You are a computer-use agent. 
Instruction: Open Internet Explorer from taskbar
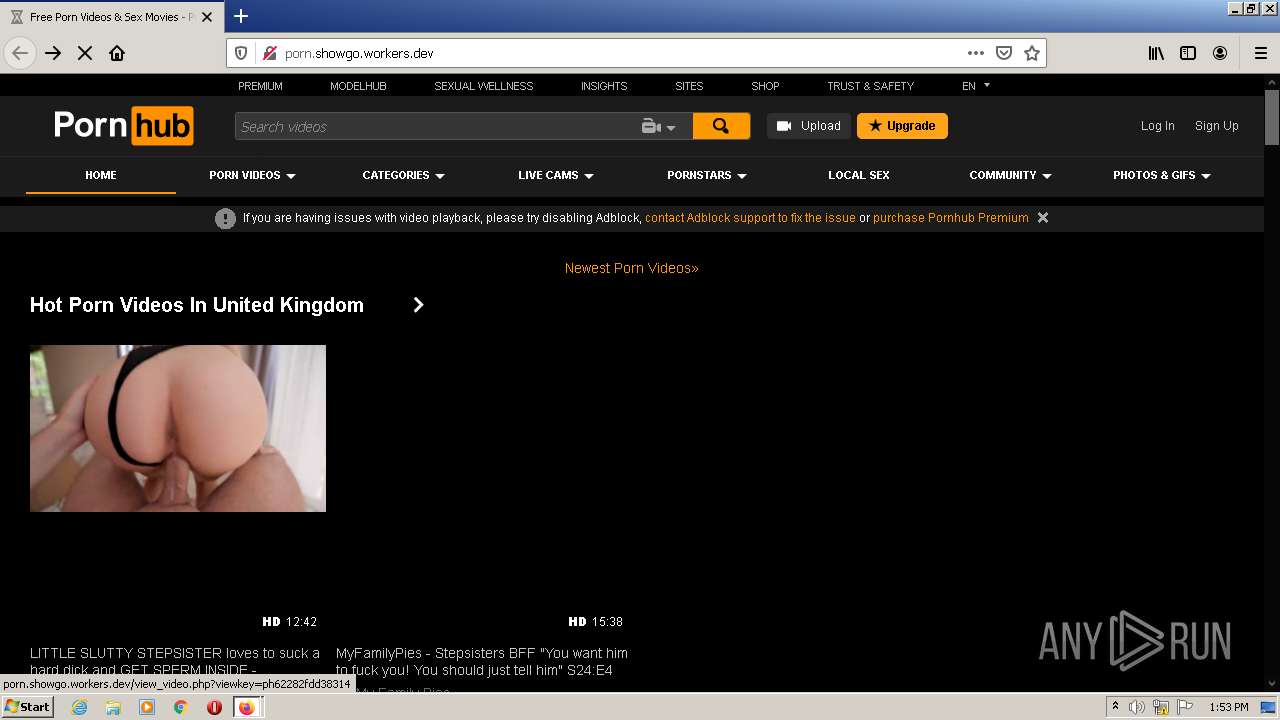tap(79, 707)
